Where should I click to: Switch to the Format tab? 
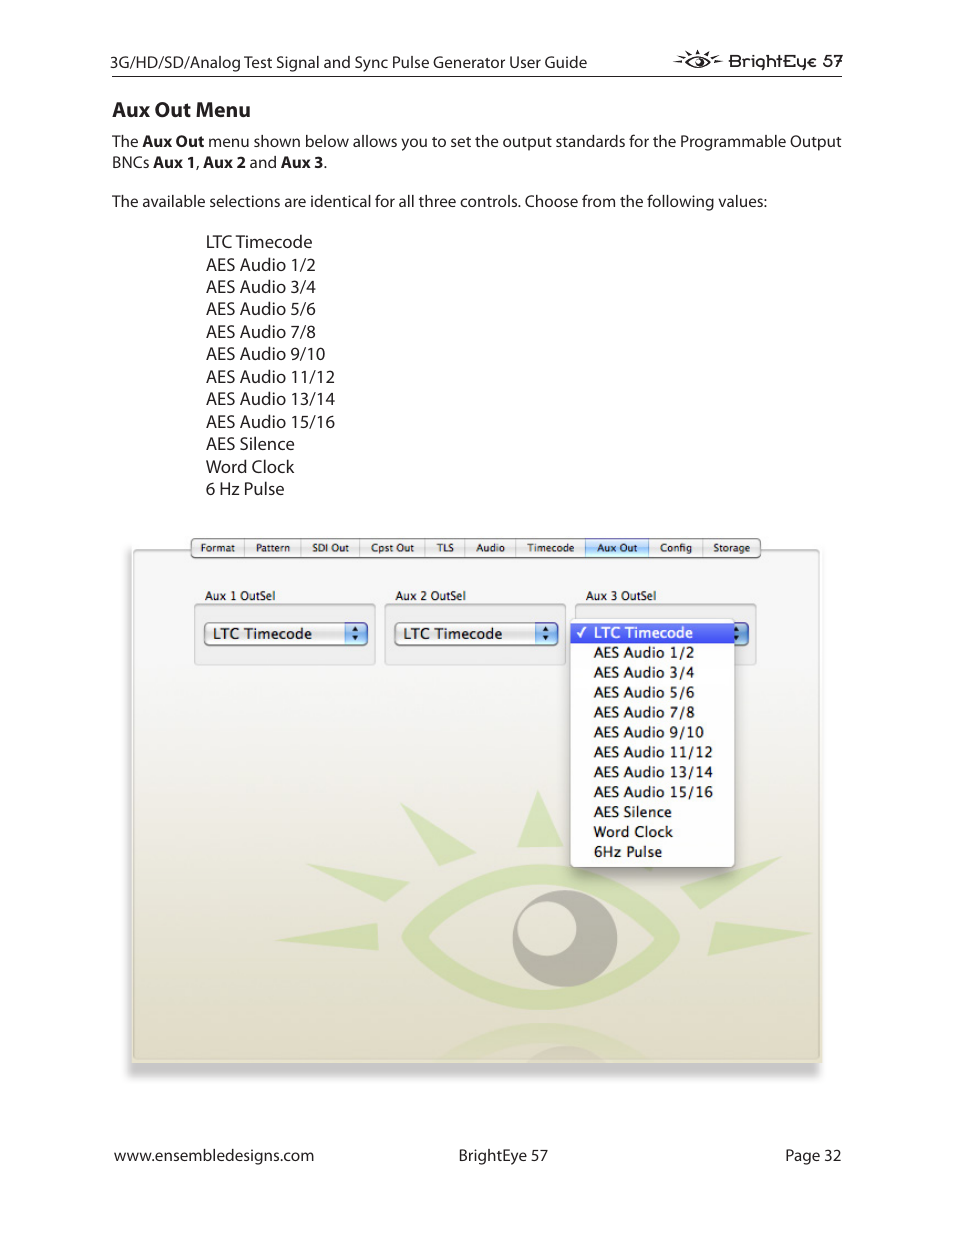(217, 548)
